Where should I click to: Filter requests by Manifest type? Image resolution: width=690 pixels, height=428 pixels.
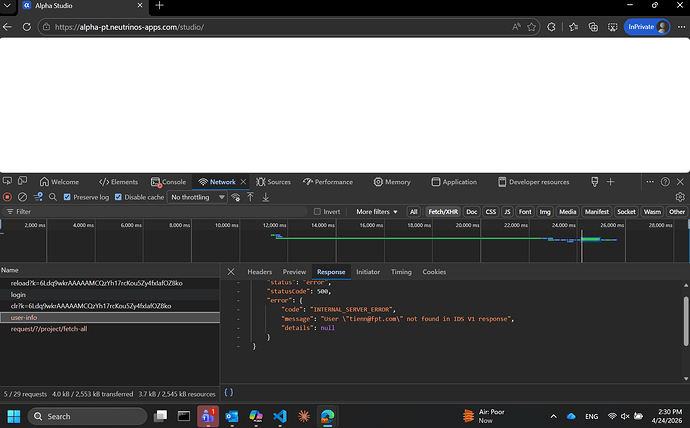tap(597, 212)
